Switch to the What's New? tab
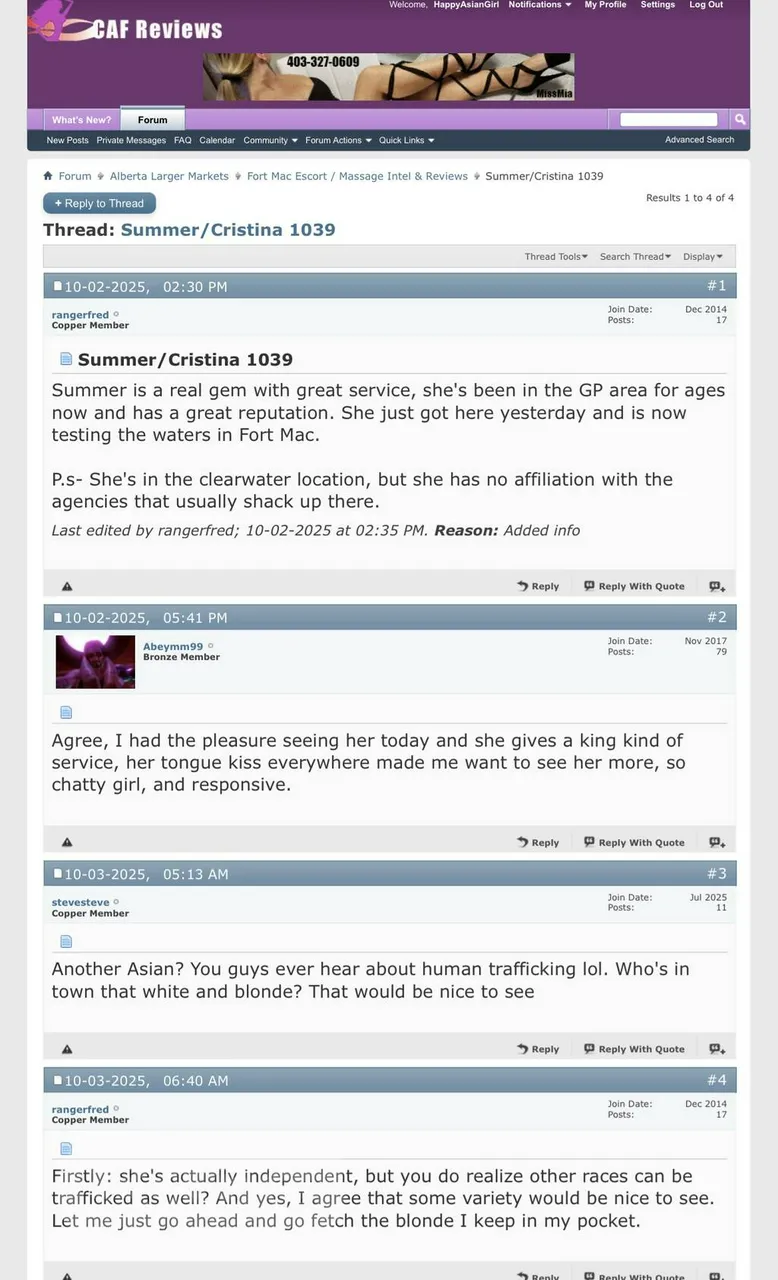The height and width of the screenshot is (1280, 778). [82, 120]
